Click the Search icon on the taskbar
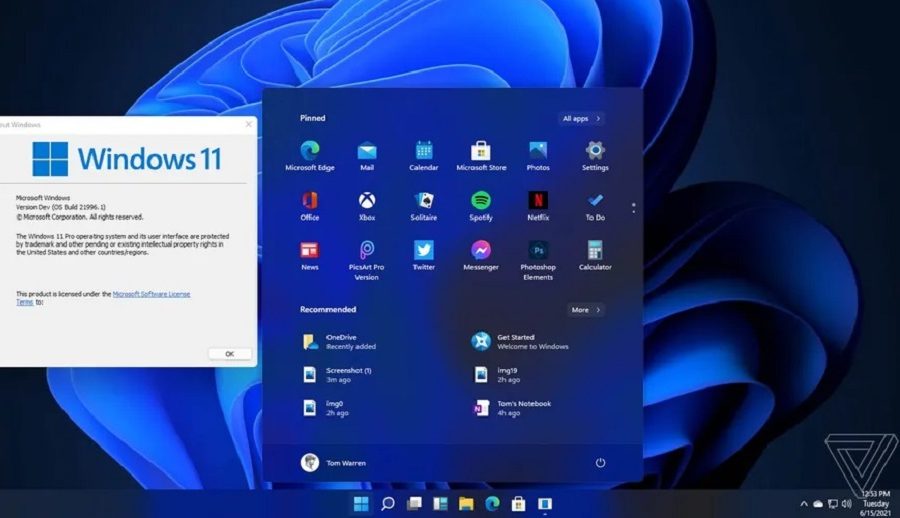The width and height of the screenshot is (900, 518). coord(387,503)
